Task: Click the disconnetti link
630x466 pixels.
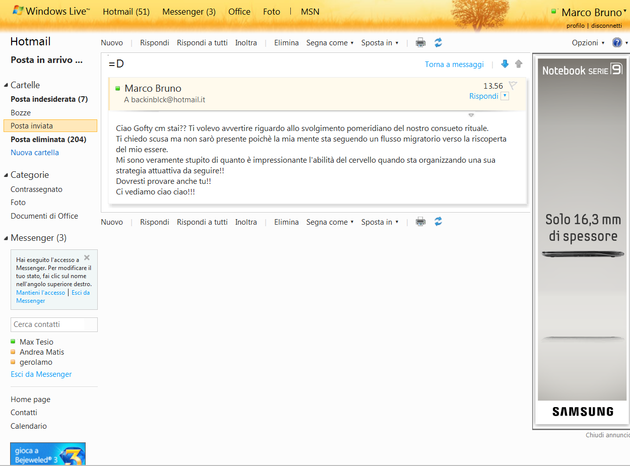Action: point(606,25)
